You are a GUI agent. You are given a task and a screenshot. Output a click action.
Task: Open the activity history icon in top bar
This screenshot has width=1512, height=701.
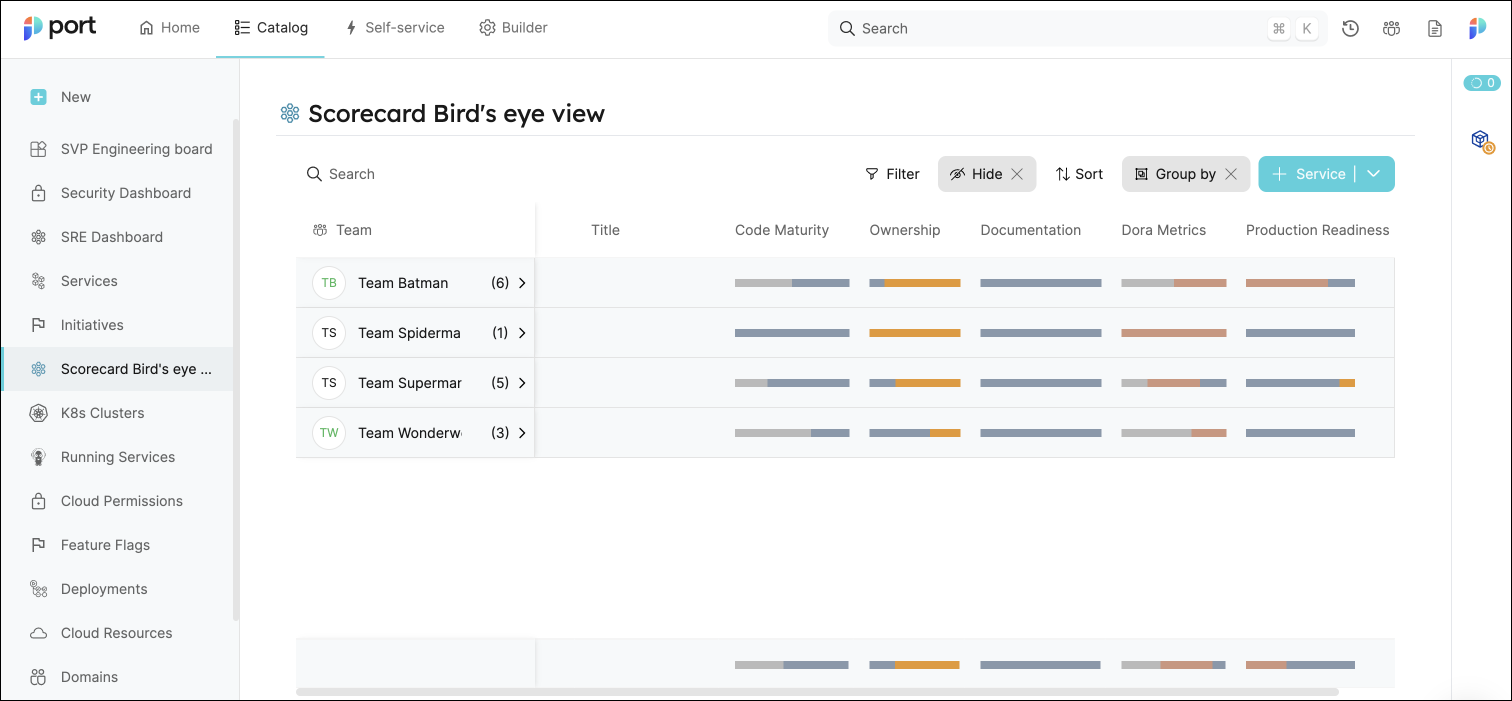1350,28
